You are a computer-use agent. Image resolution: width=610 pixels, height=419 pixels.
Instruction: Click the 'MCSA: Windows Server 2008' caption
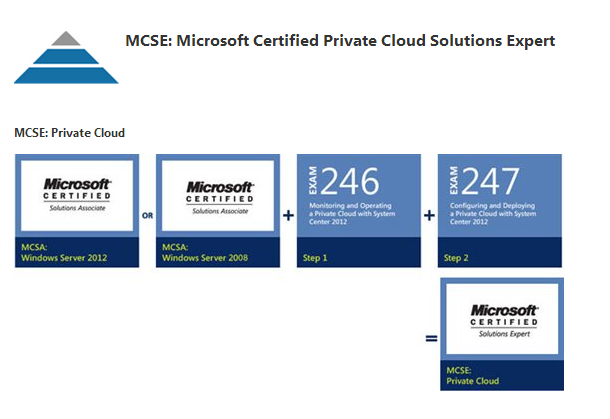pyautogui.click(x=205, y=252)
